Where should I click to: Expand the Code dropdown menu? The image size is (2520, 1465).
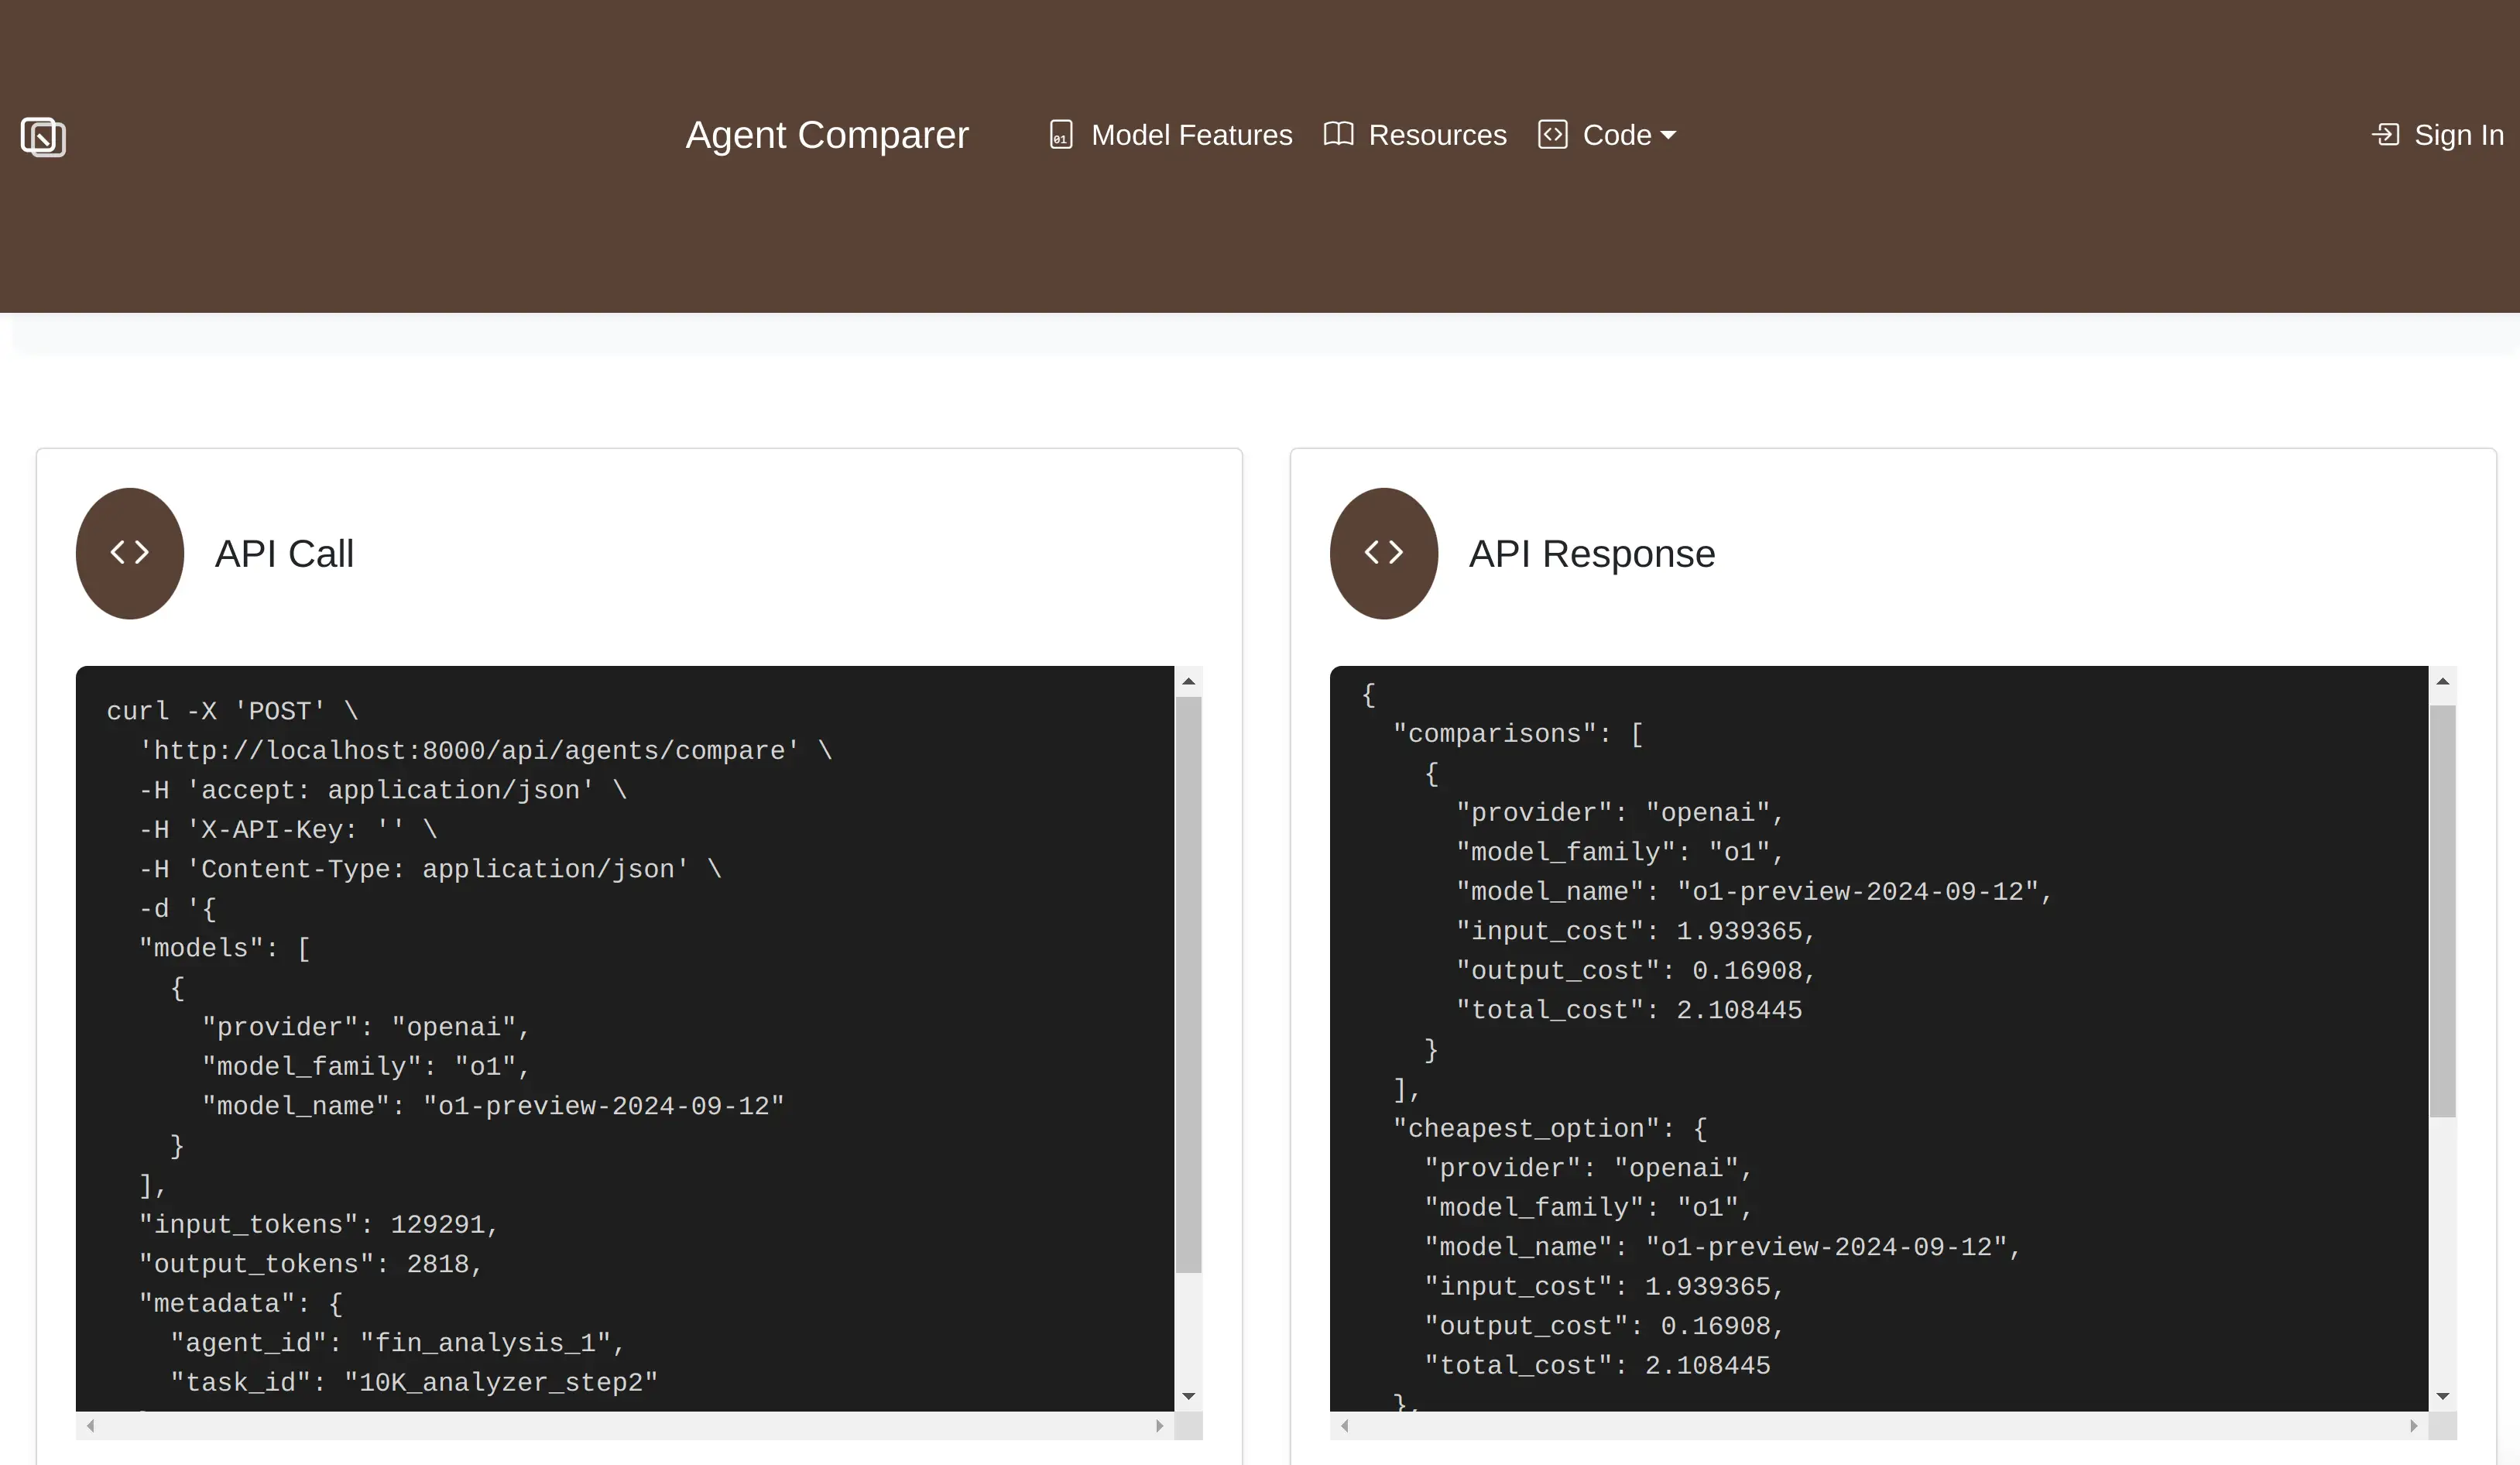pos(1629,135)
